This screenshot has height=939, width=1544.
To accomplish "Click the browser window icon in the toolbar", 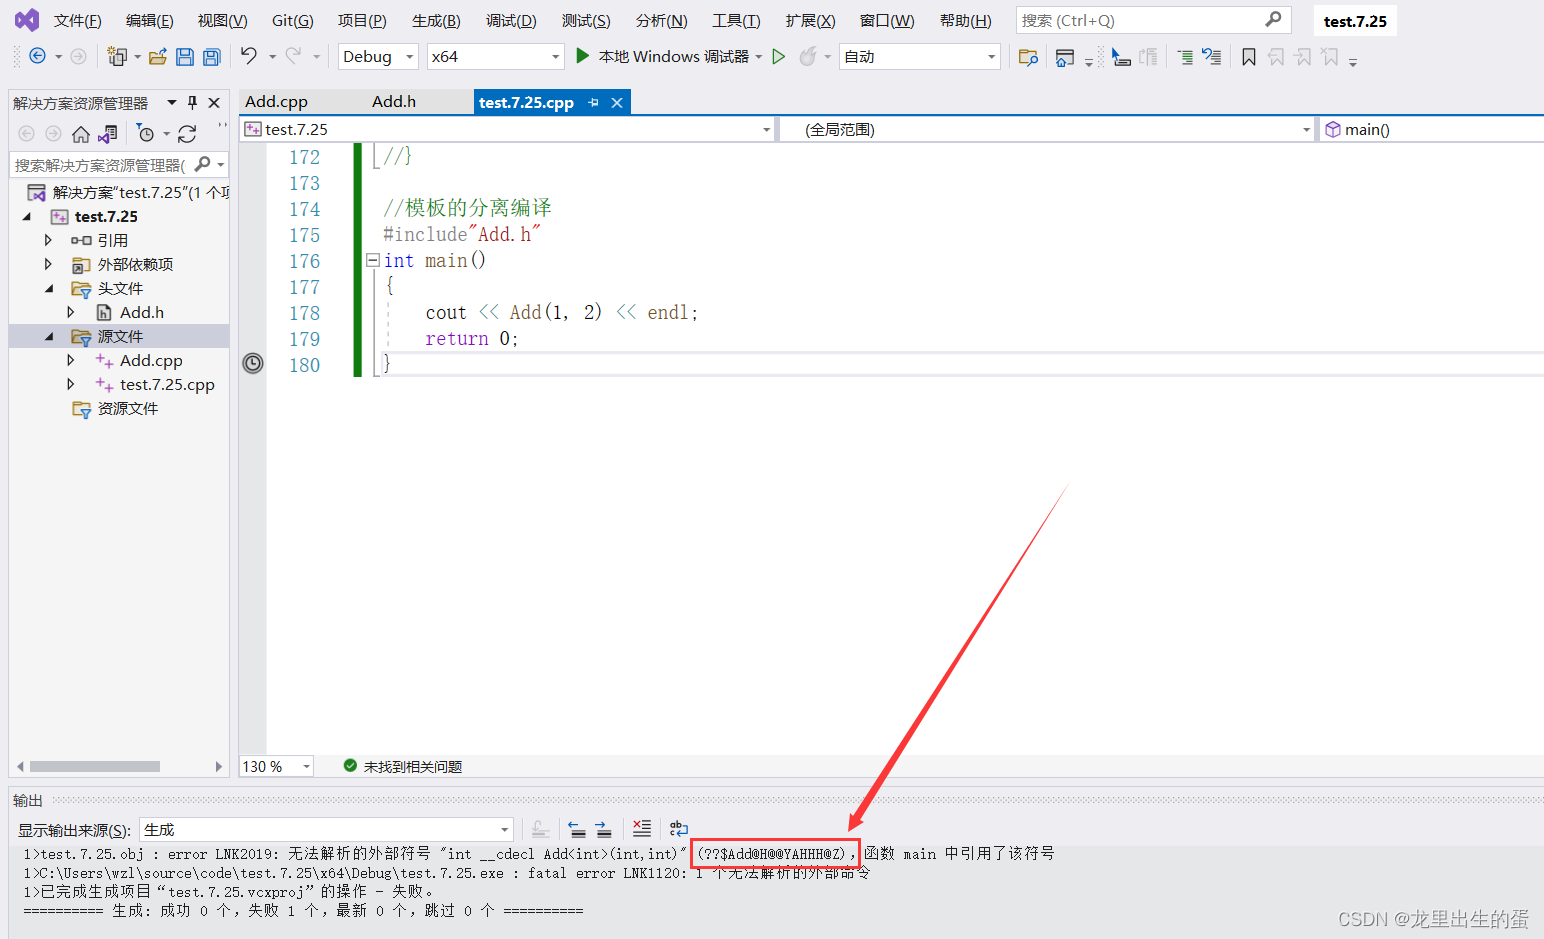I will point(1065,58).
